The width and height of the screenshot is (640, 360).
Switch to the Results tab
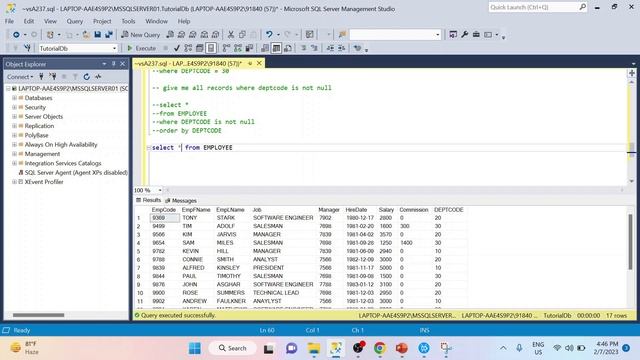click(x=149, y=200)
